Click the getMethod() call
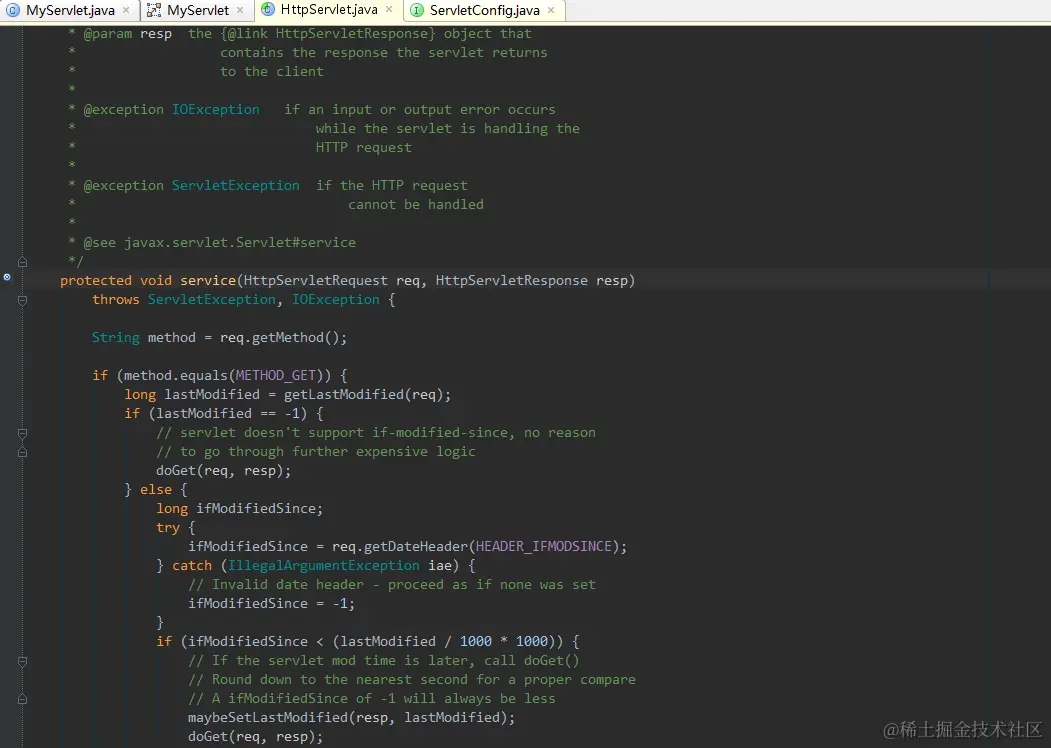The image size is (1051, 748). [x=295, y=337]
